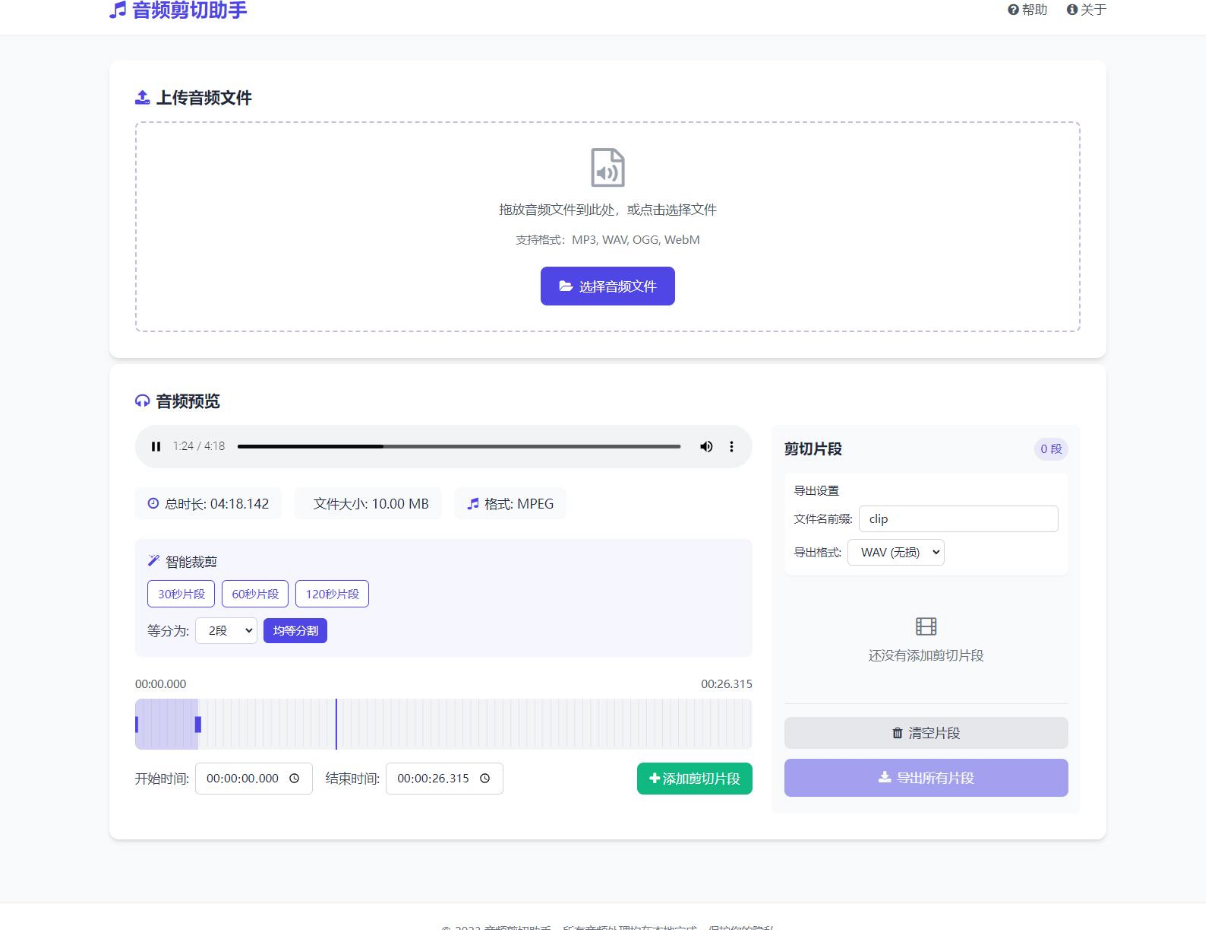Click the 00:00.000 waveform start time label
This screenshot has height=930, width=1206.
click(161, 684)
